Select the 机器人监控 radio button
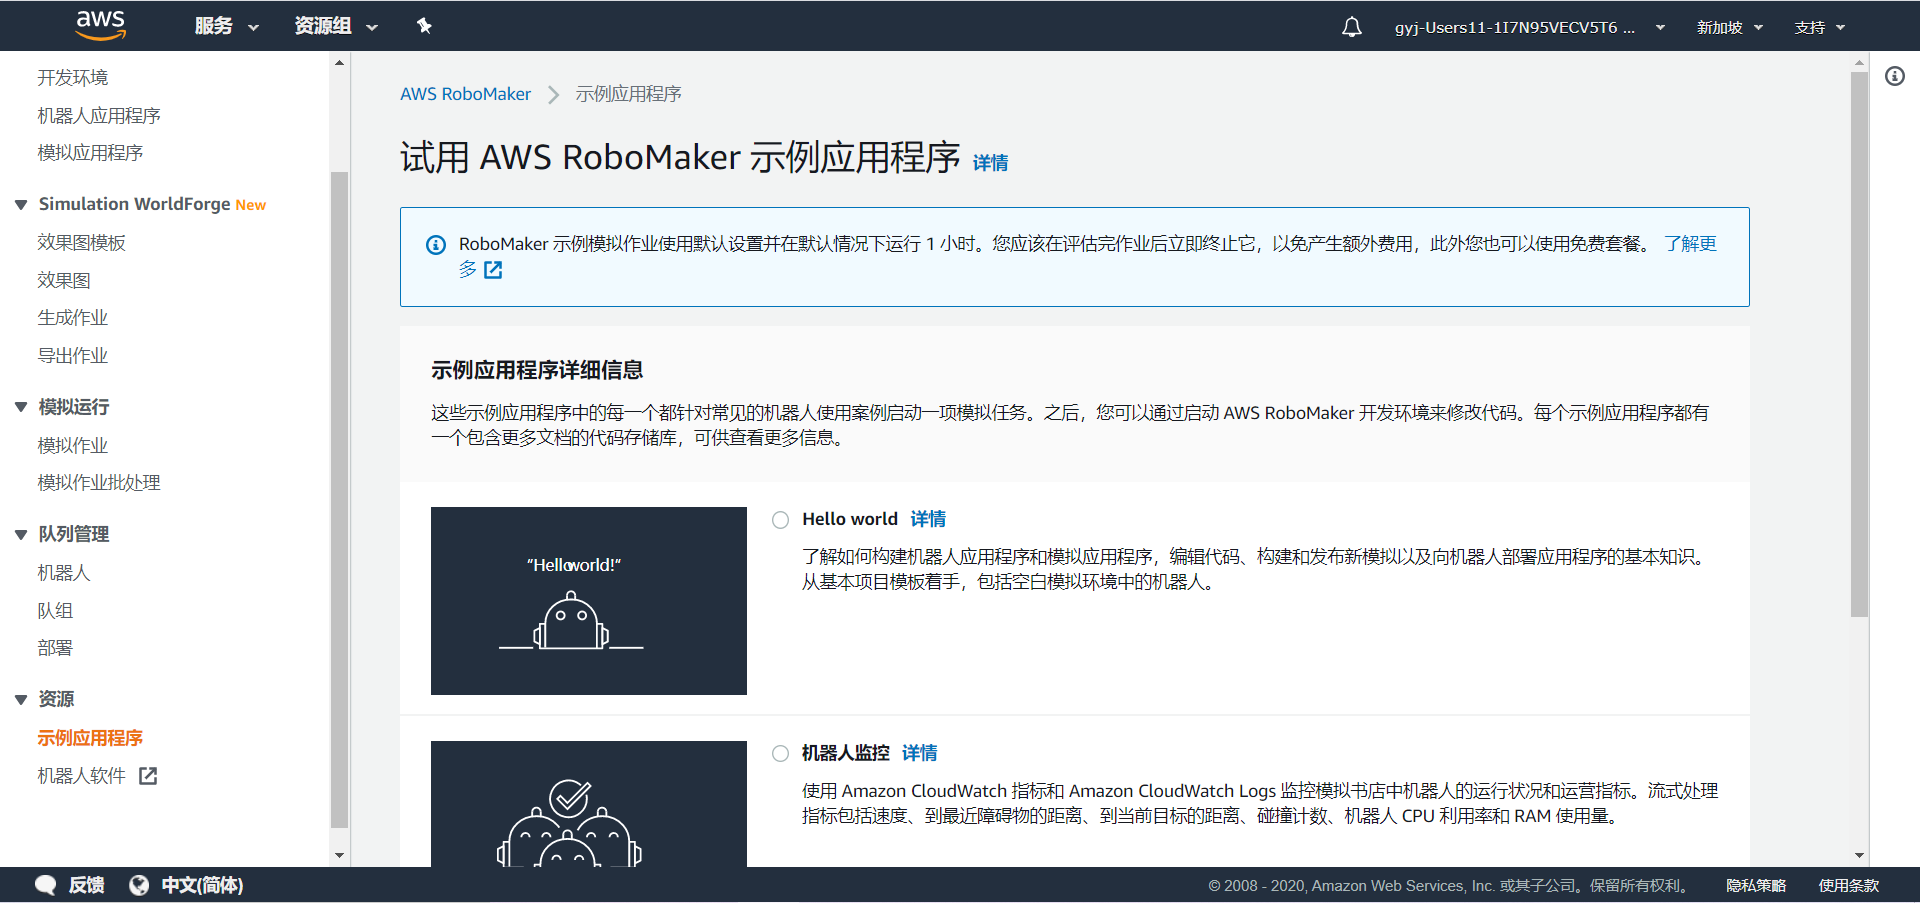Viewport: 1920px width, 903px height. (x=781, y=754)
